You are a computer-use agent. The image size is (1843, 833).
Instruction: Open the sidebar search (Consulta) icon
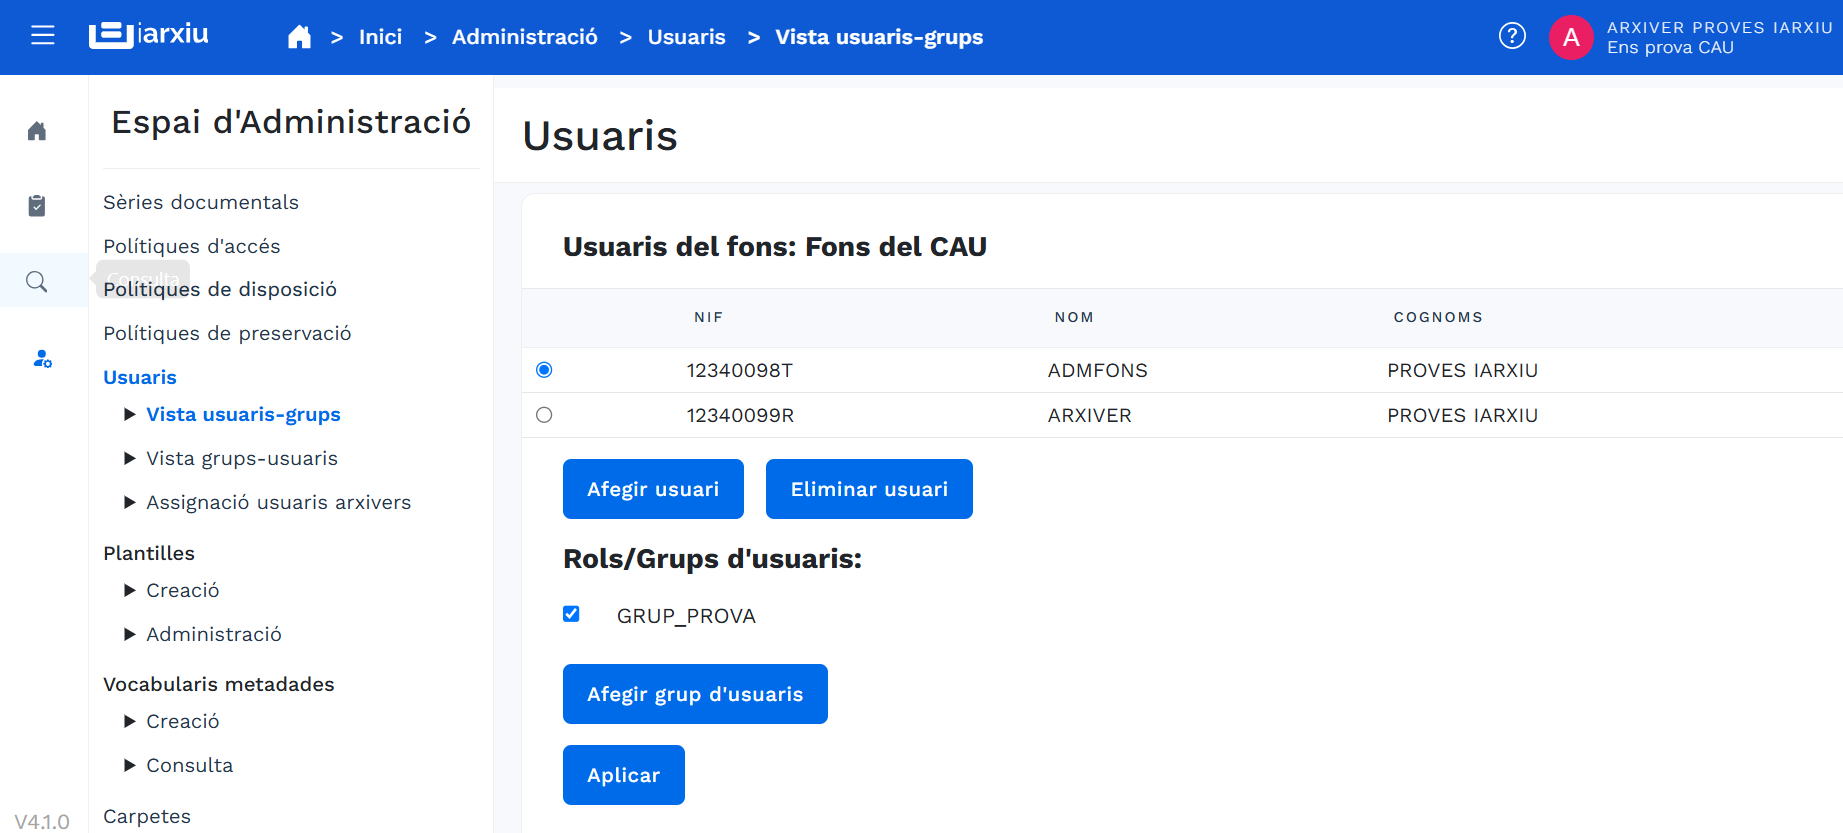point(37,282)
